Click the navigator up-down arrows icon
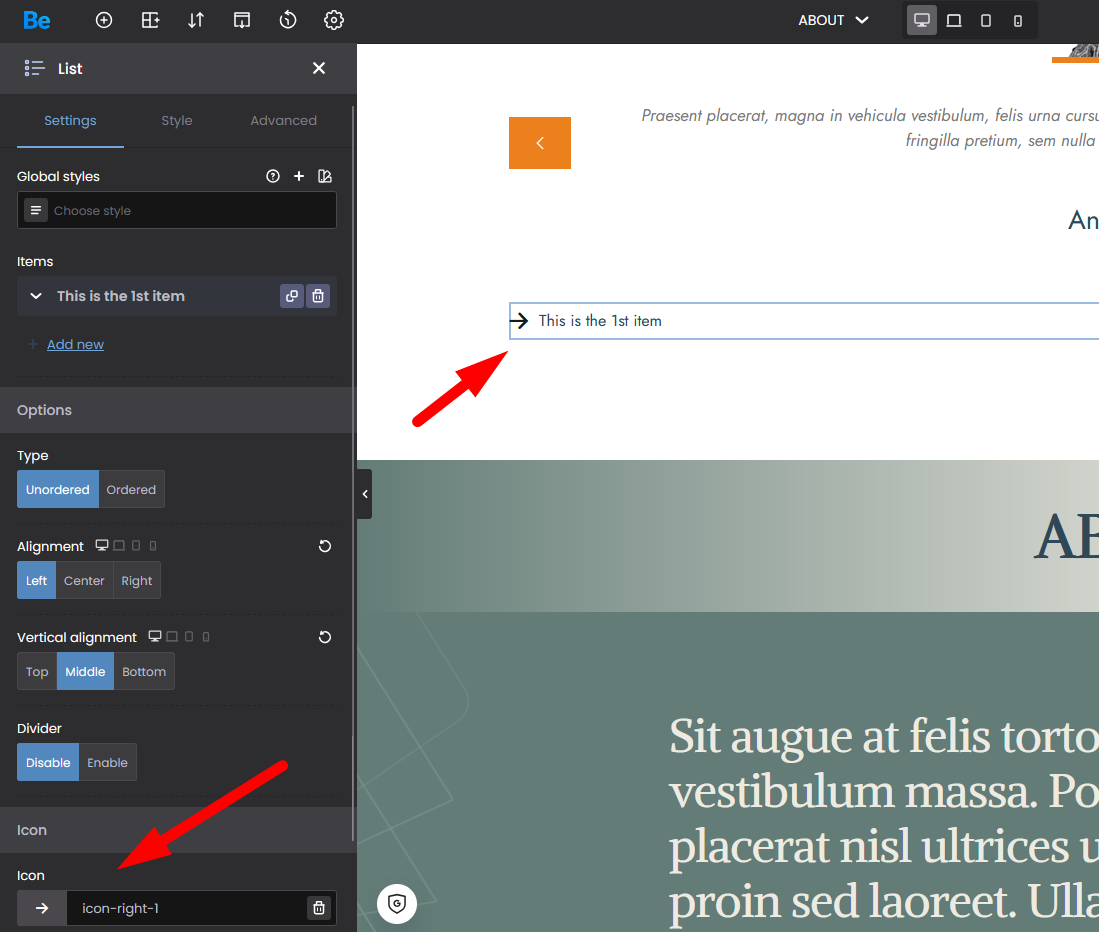Viewport: 1099px width, 932px height. coord(196,20)
